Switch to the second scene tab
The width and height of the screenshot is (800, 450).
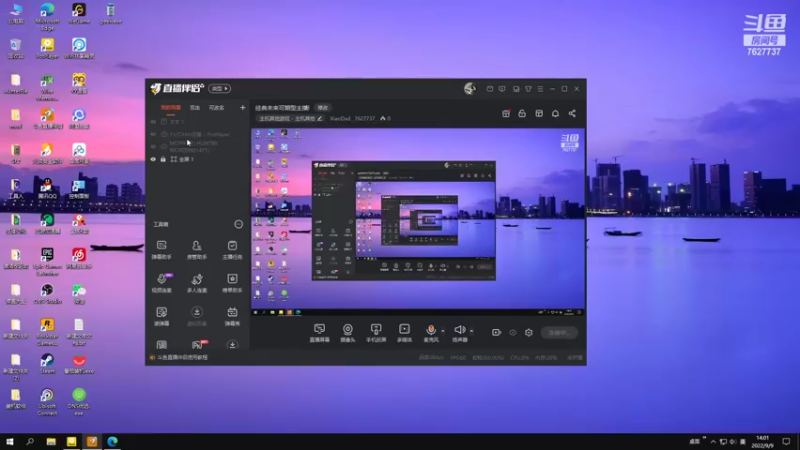click(195, 108)
